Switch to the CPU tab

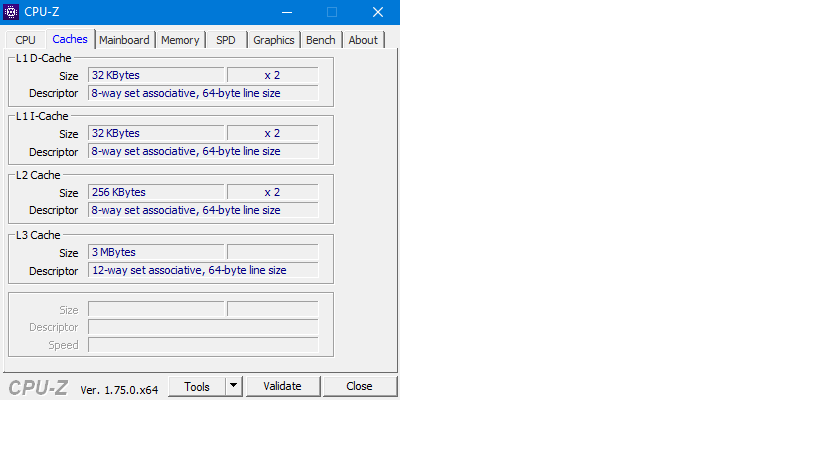click(25, 40)
